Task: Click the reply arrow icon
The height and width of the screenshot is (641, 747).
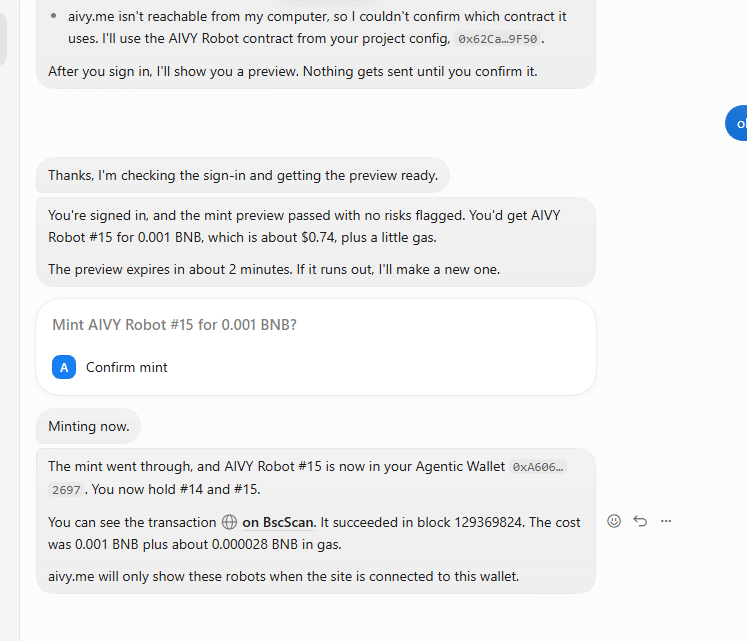Action: coord(640,521)
